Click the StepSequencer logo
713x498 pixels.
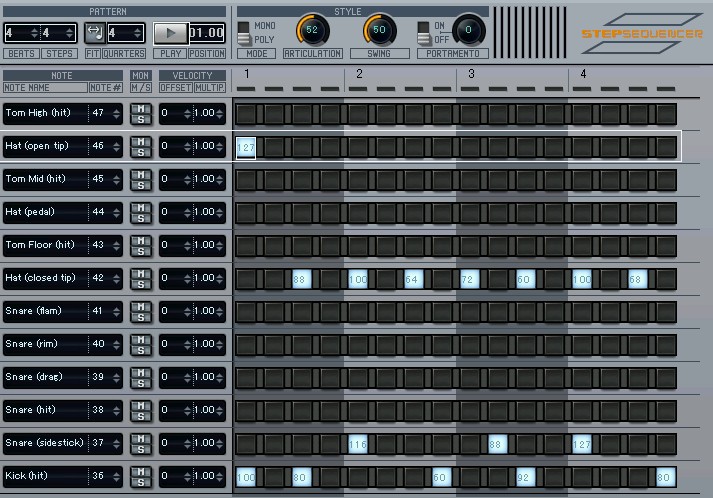(642, 33)
